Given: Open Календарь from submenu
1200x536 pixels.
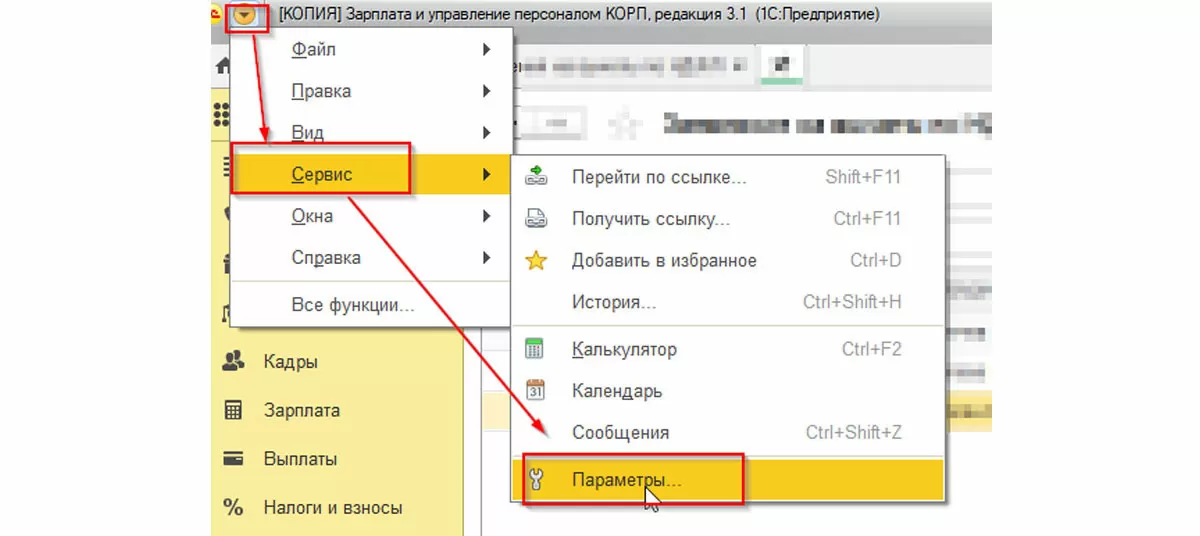Looking at the screenshot, I should tap(728, 391).
